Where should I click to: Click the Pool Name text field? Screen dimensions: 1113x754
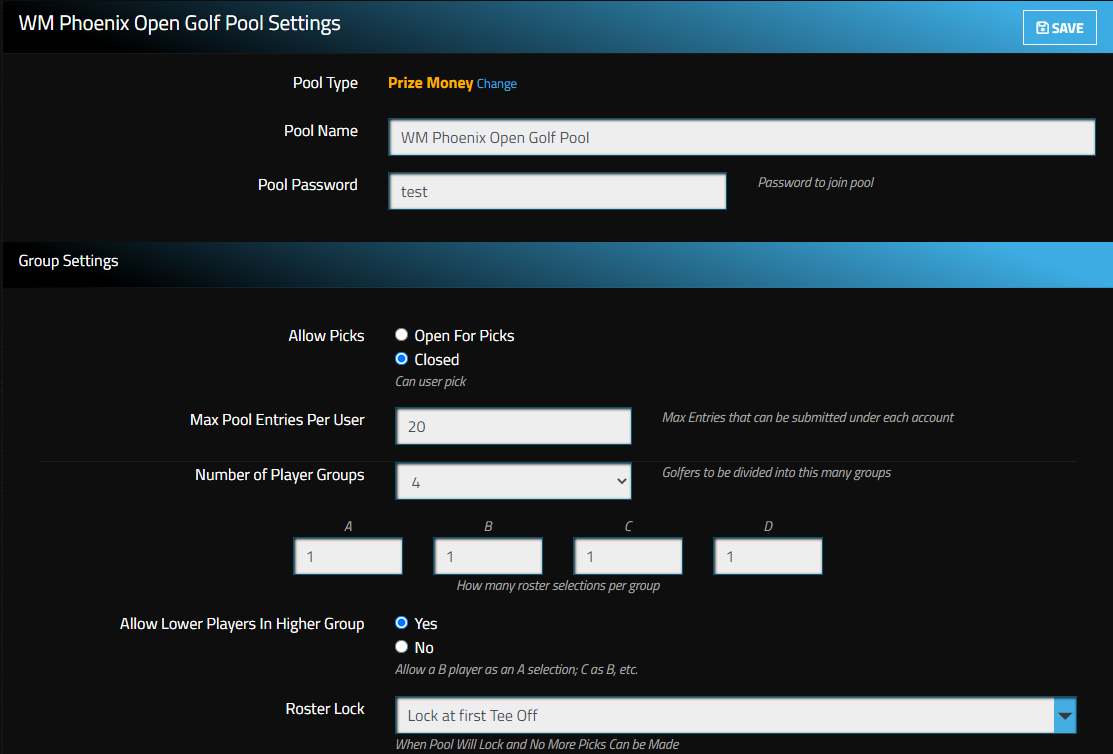[740, 137]
